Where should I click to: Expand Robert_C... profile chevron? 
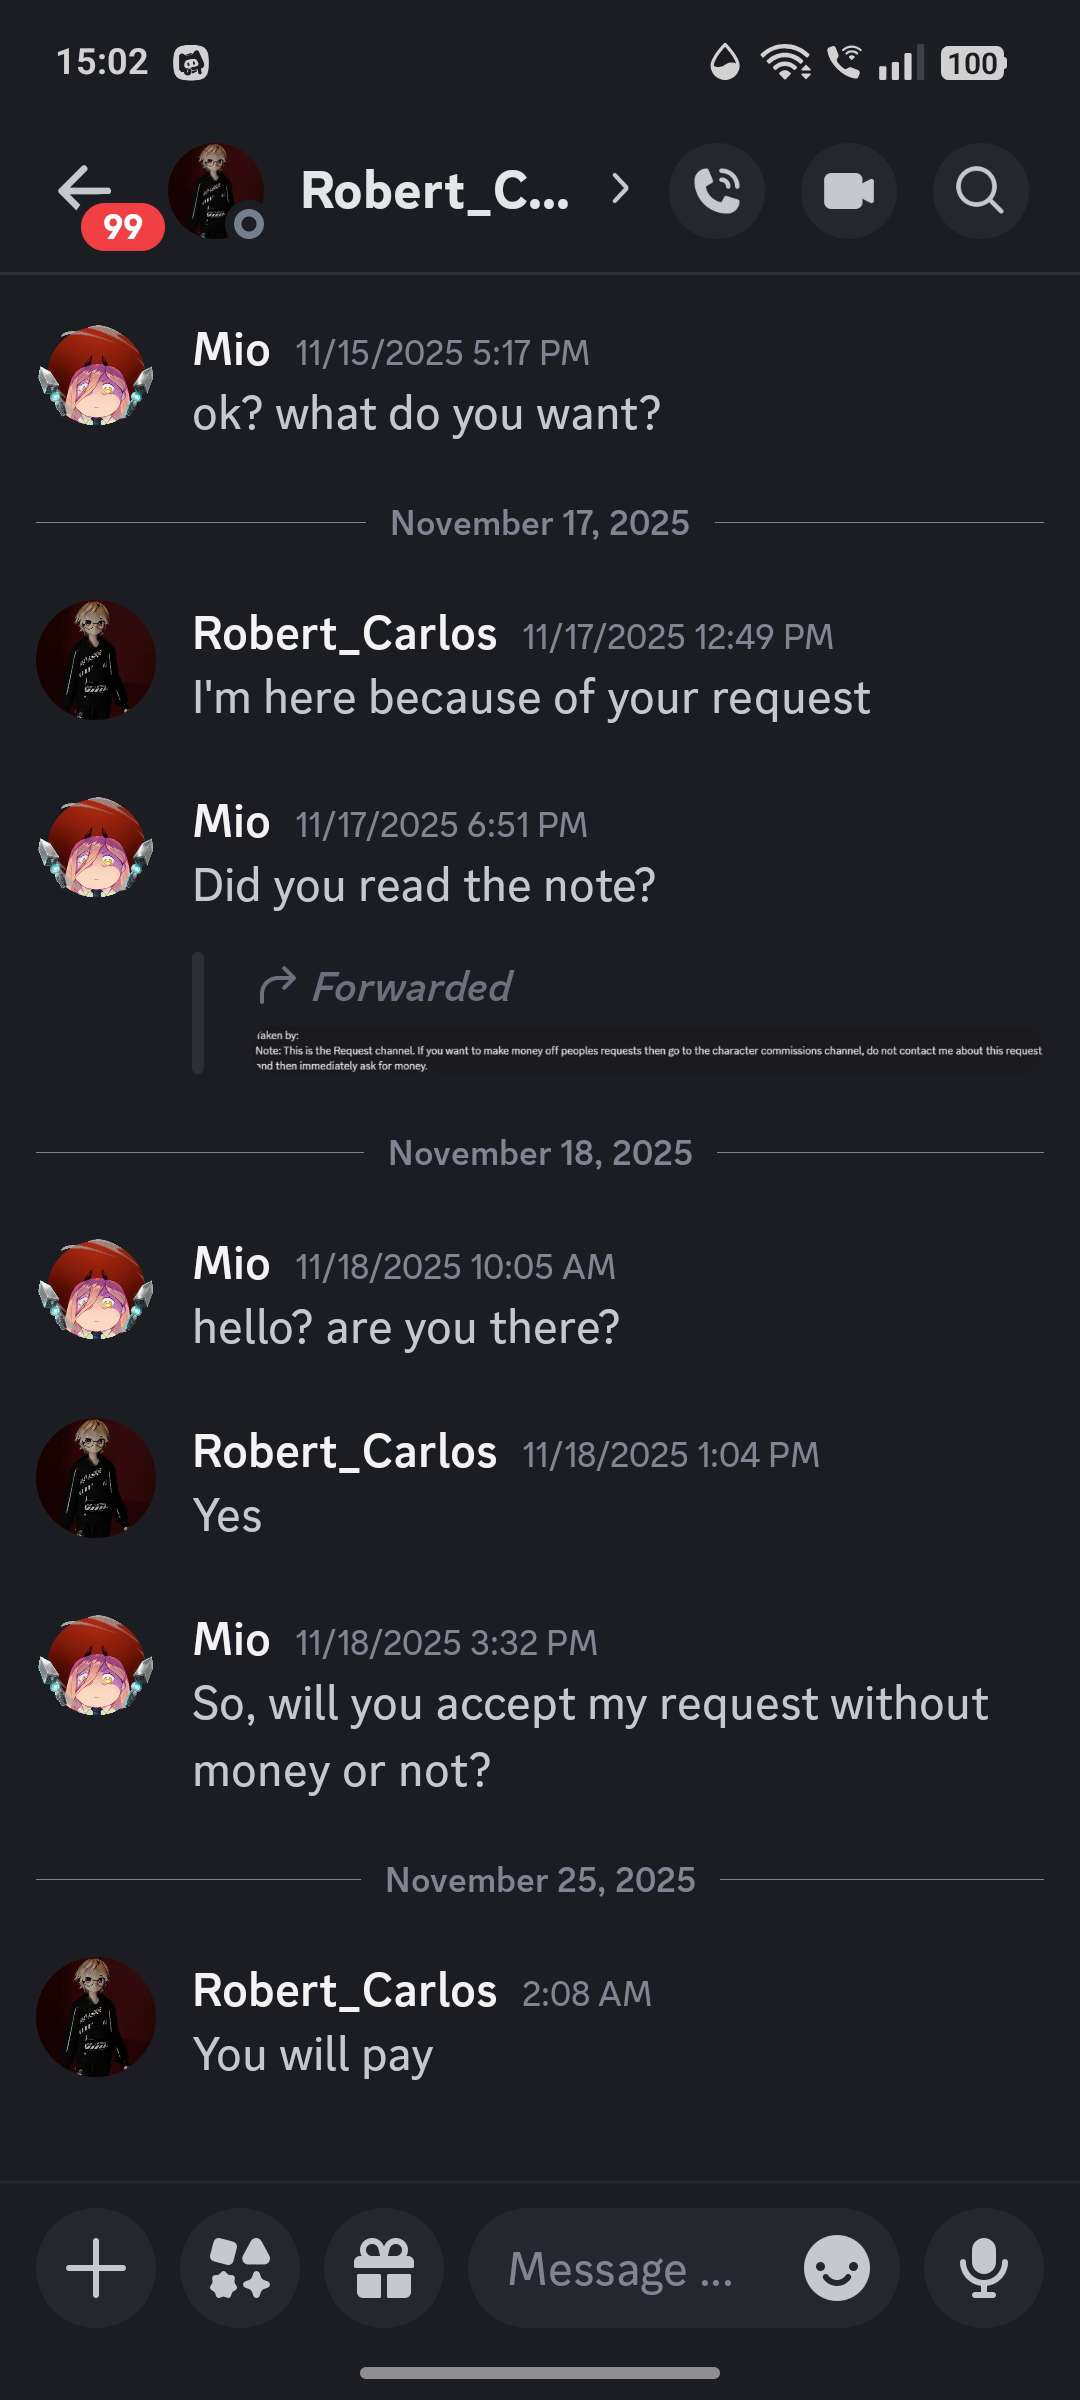(x=621, y=189)
